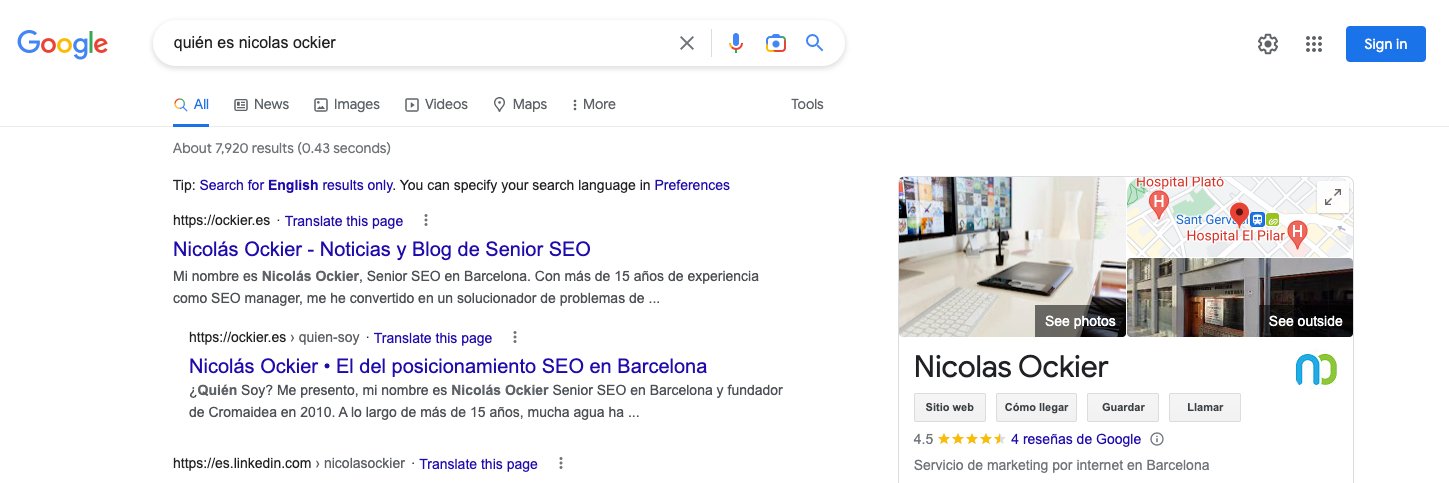This screenshot has width=1449, height=483.
Task: Open the Google apps grid icon
Action: (x=1314, y=44)
